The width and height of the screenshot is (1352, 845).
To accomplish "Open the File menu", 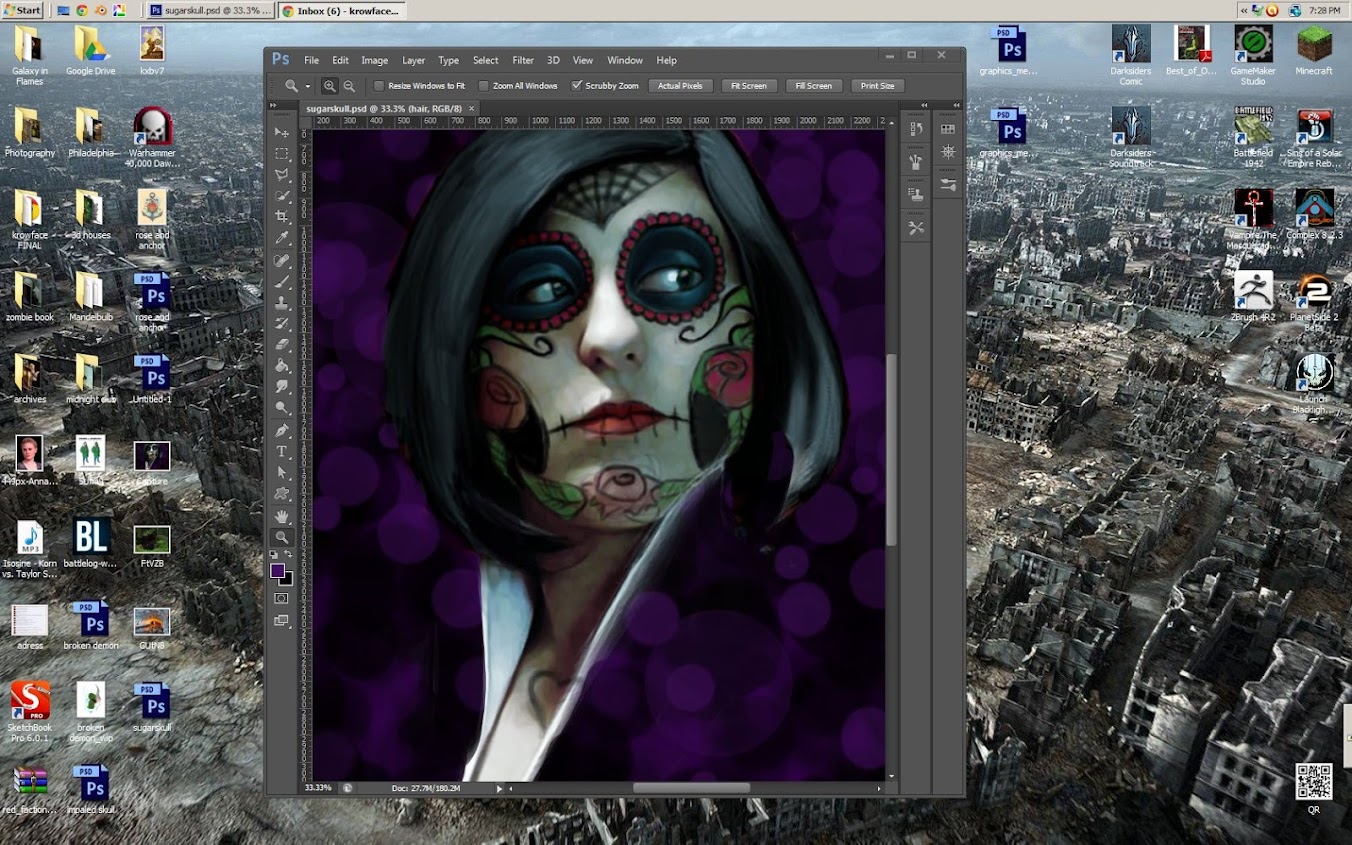I will [312, 60].
